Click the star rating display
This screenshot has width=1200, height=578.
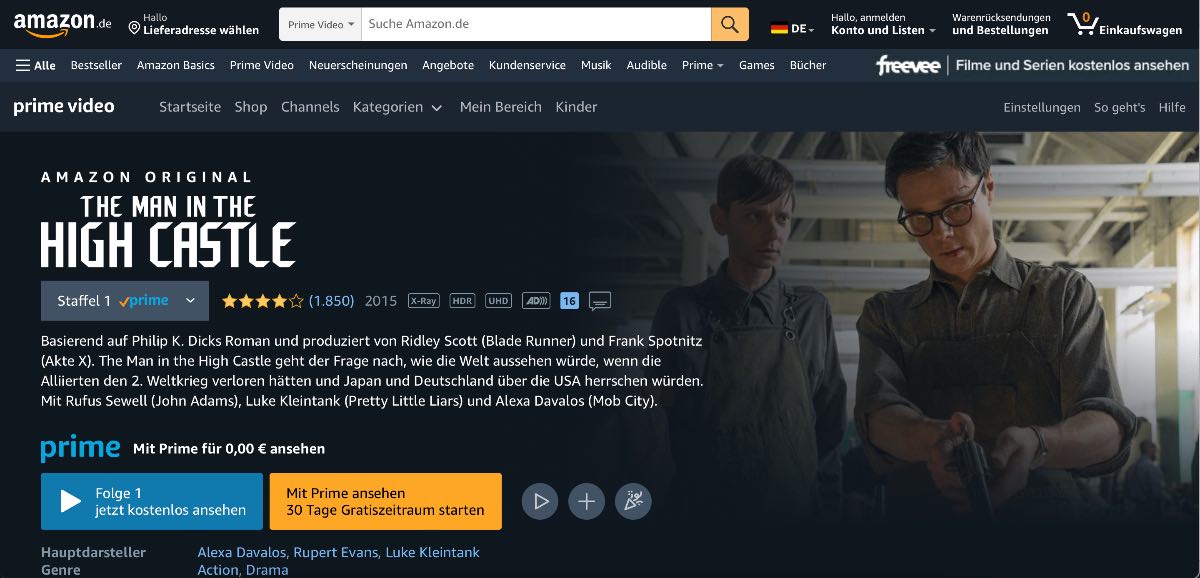262,301
